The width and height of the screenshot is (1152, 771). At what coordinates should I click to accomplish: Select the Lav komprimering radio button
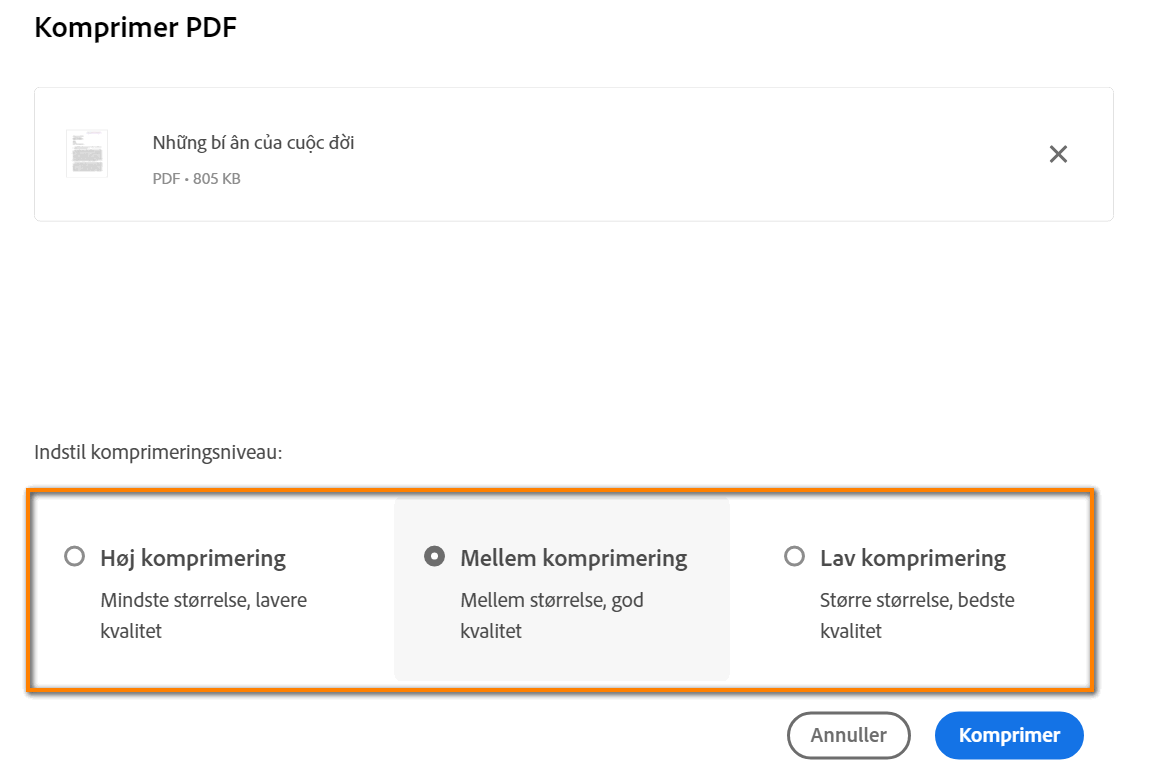click(795, 557)
